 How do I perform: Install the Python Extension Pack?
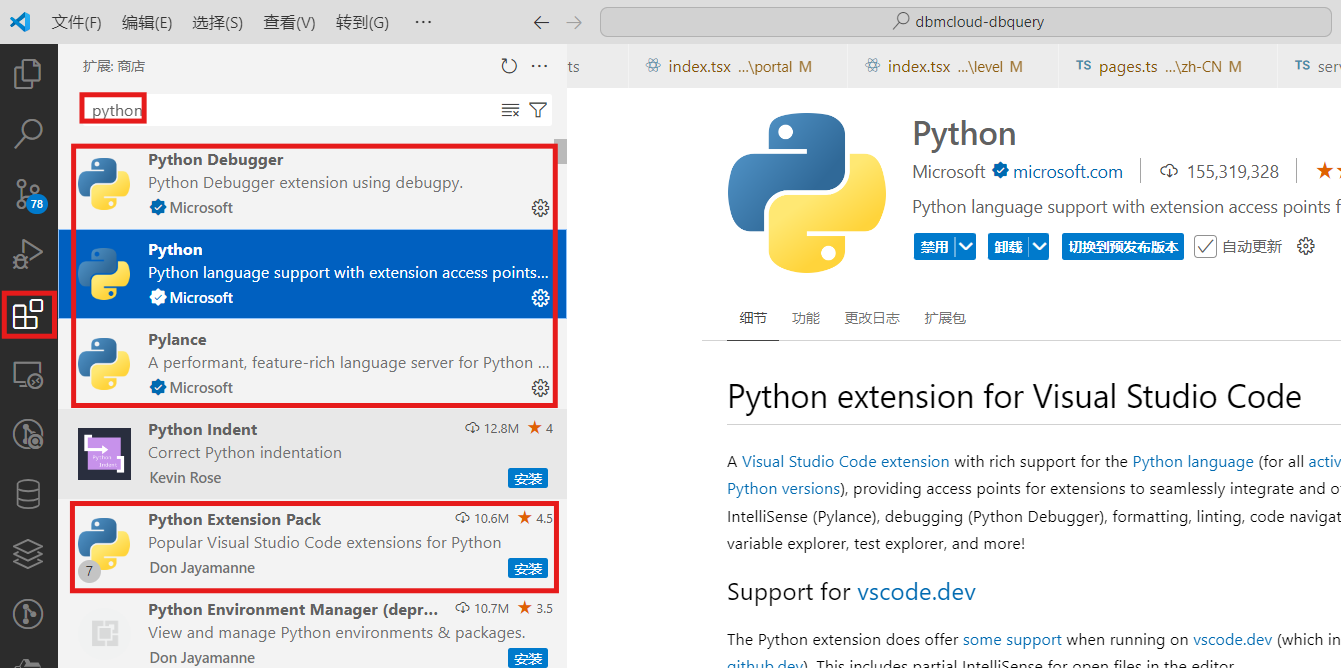point(527,568)
